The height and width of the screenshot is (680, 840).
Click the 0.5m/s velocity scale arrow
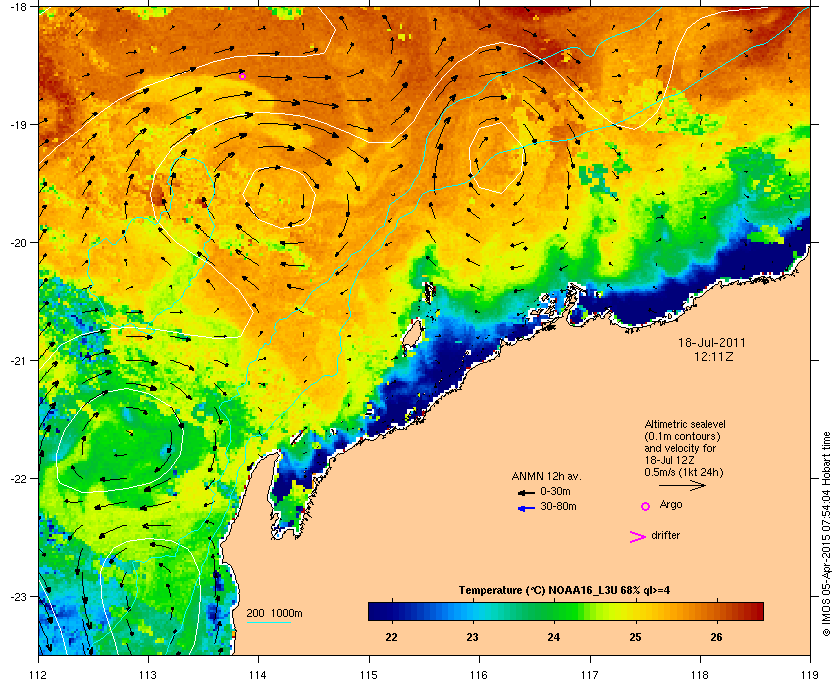point(682,485)
